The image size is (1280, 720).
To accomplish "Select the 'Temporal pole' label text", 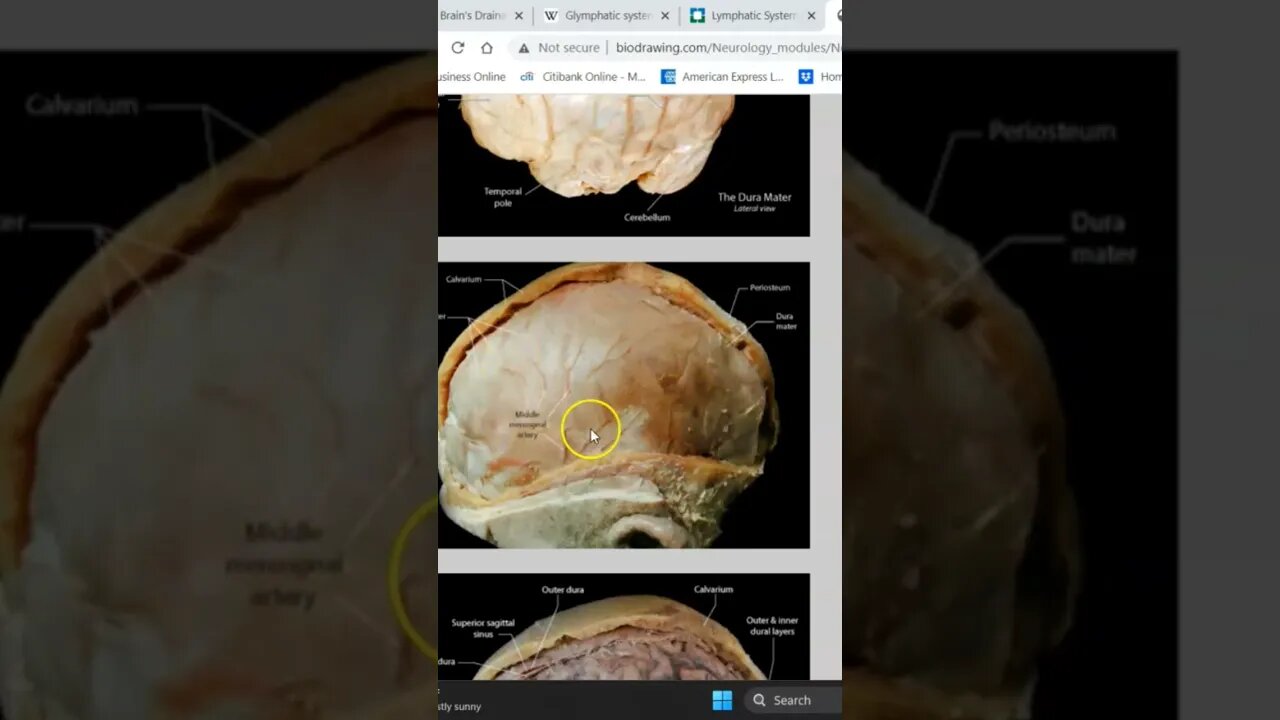I will coord(503,197).
